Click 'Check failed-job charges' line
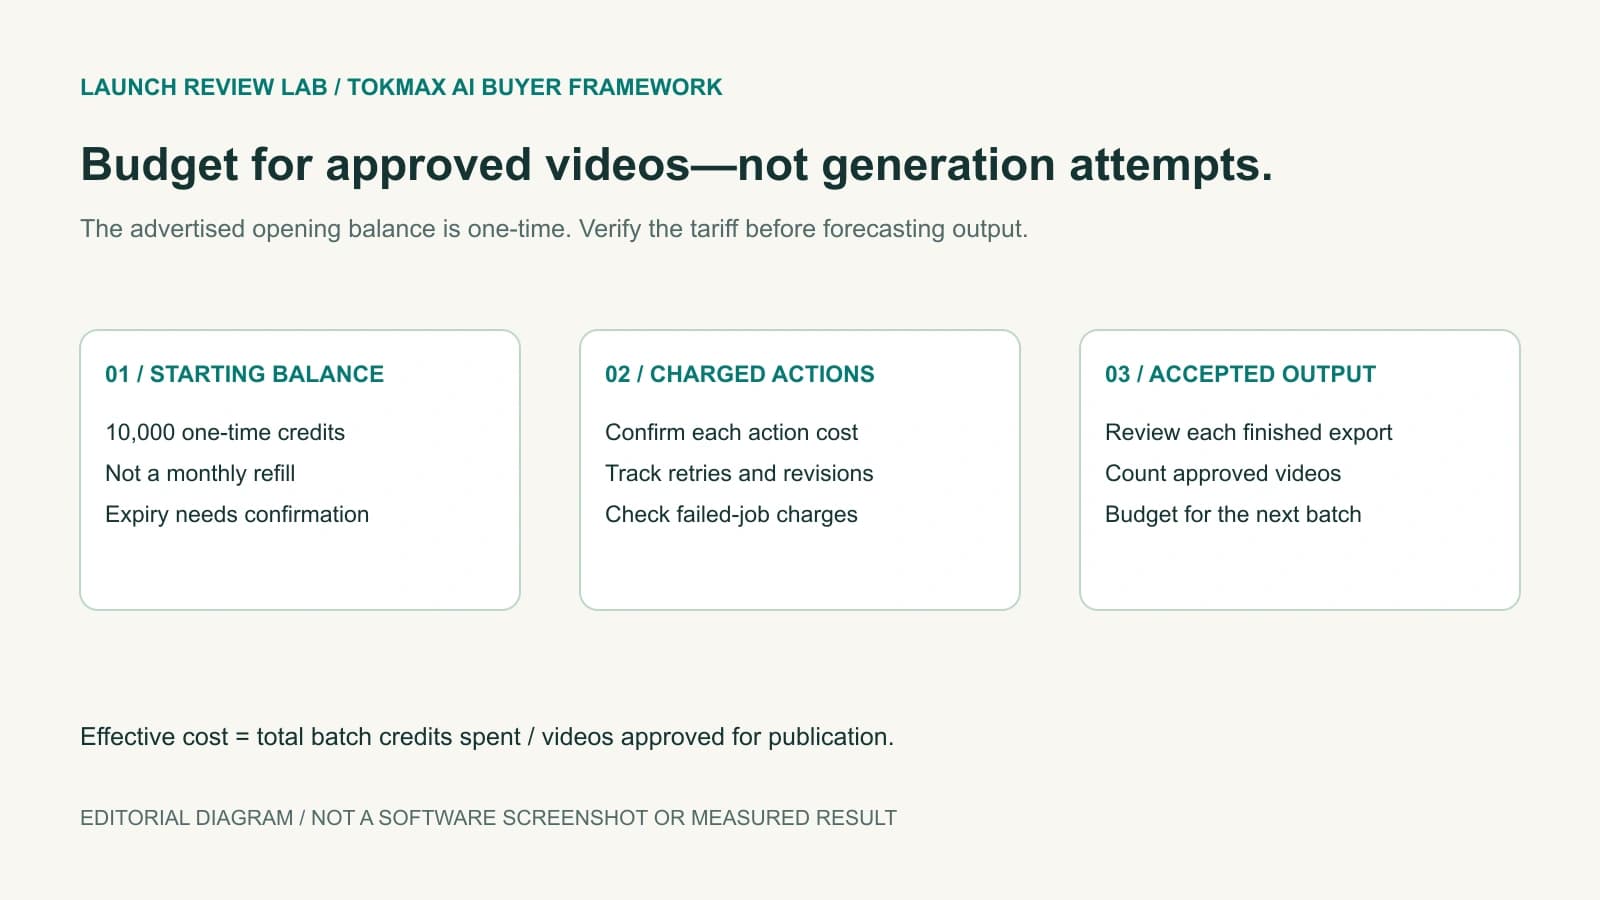 pyautogui.click(x=731, y=514)
